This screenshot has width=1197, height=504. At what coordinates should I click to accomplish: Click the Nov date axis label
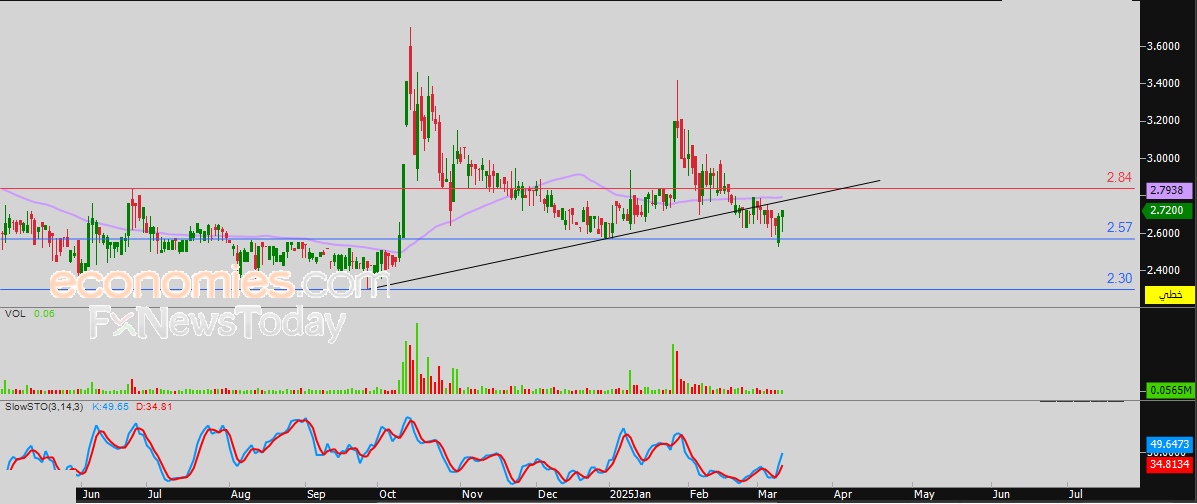pyautogui.click(x=473, y=495)
